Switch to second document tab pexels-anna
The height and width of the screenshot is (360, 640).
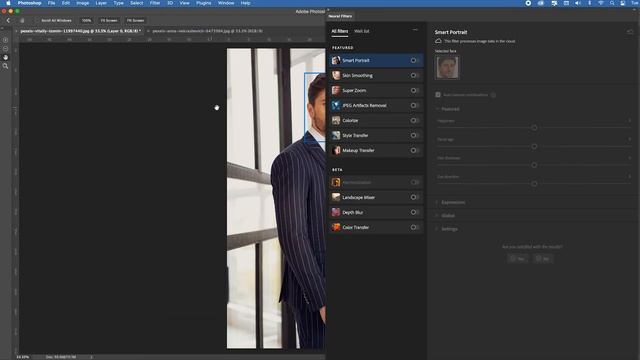(x=207, y=31)
